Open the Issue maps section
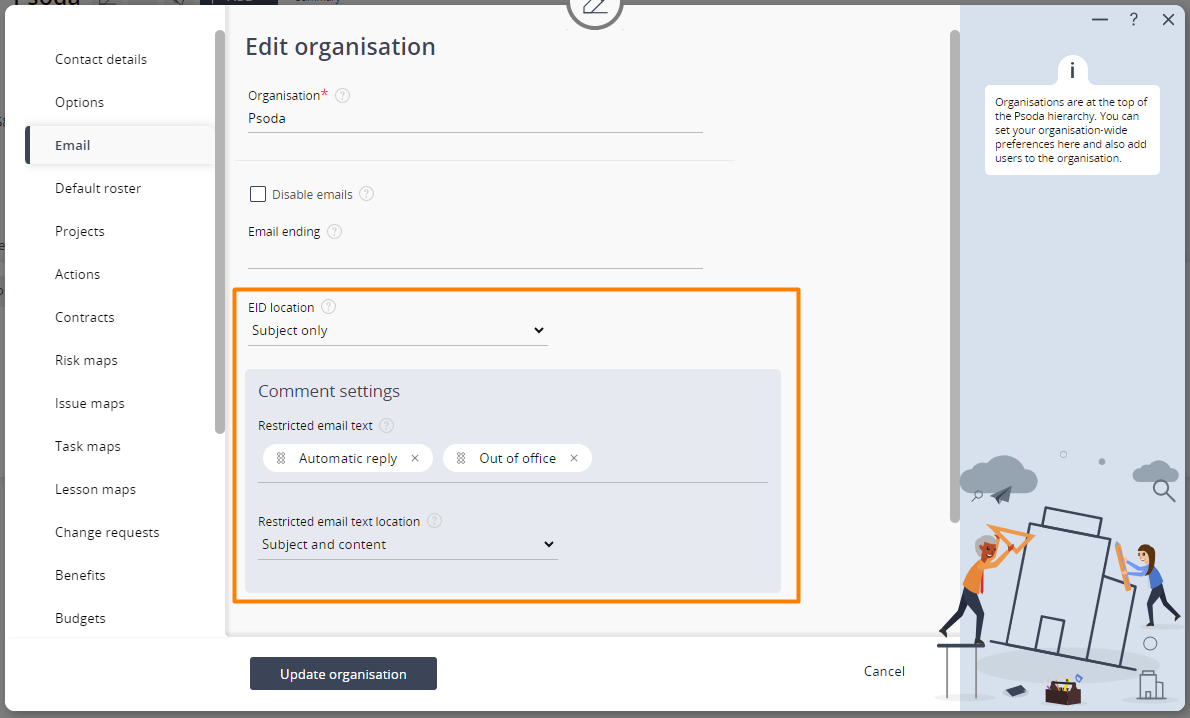The width and height of the screenshot is (1190, 718). [x=90, y=403]
